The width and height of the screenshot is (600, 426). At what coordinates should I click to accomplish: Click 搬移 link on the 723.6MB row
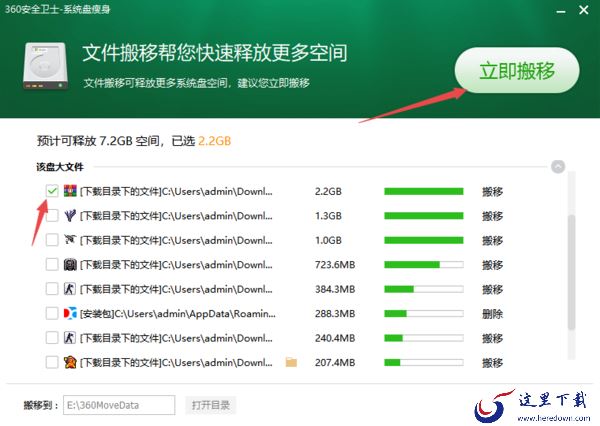point(492,265)
